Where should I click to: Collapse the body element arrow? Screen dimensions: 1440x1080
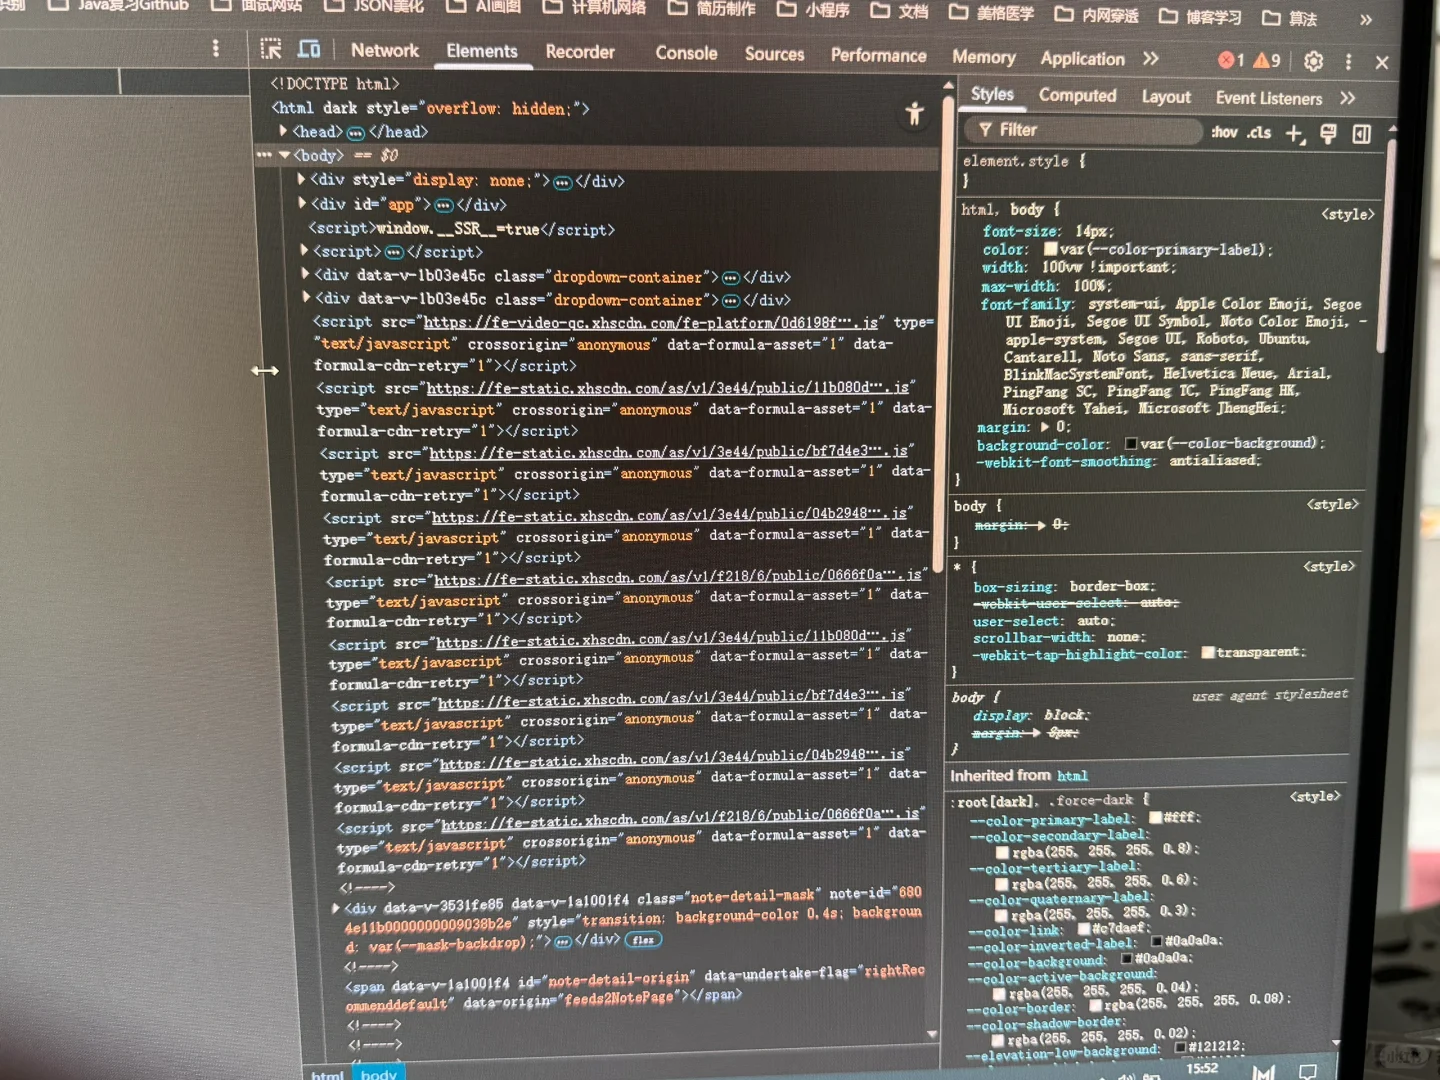click(x=284, y=155)
